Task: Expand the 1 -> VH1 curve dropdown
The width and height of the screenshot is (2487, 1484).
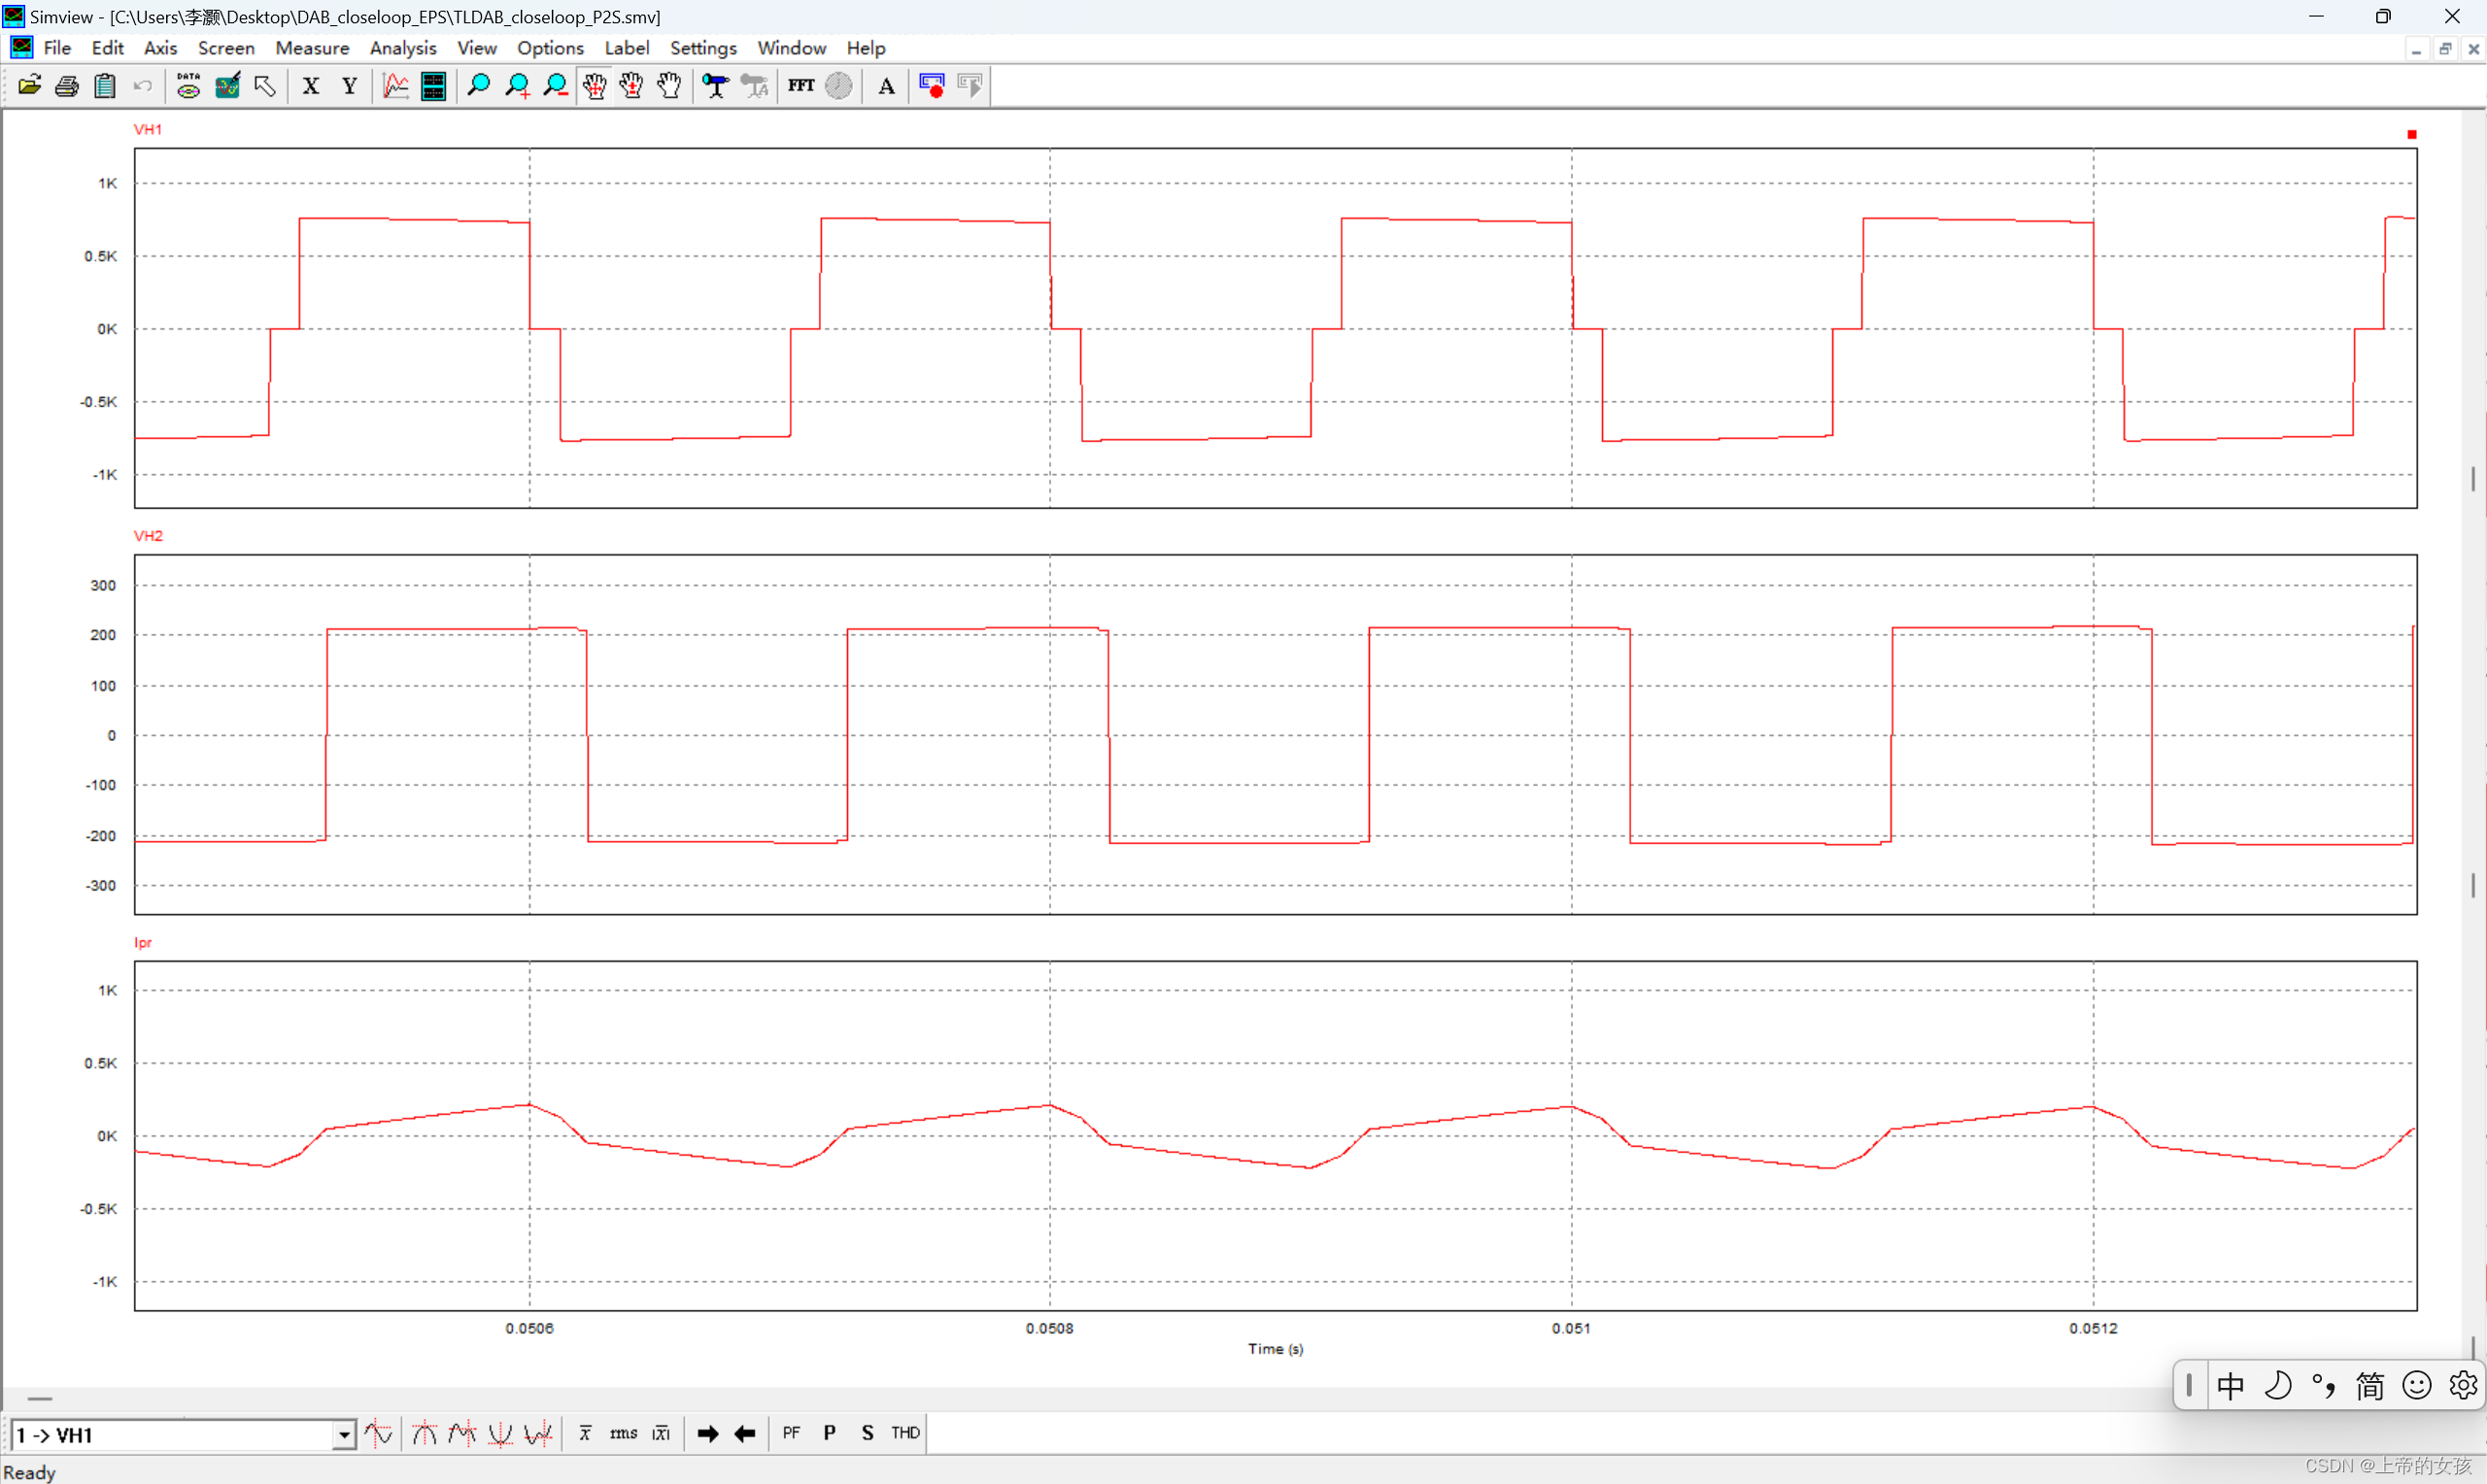Action: pyautogui.click(x=343, y=1436)
